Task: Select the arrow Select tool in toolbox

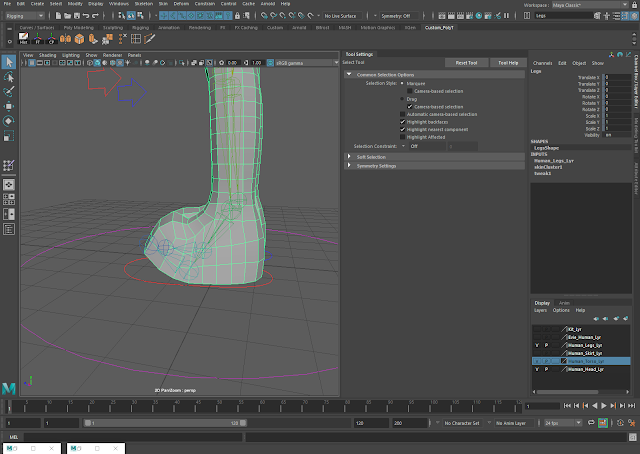Action: pyautogui.click(x=9, y=62)
